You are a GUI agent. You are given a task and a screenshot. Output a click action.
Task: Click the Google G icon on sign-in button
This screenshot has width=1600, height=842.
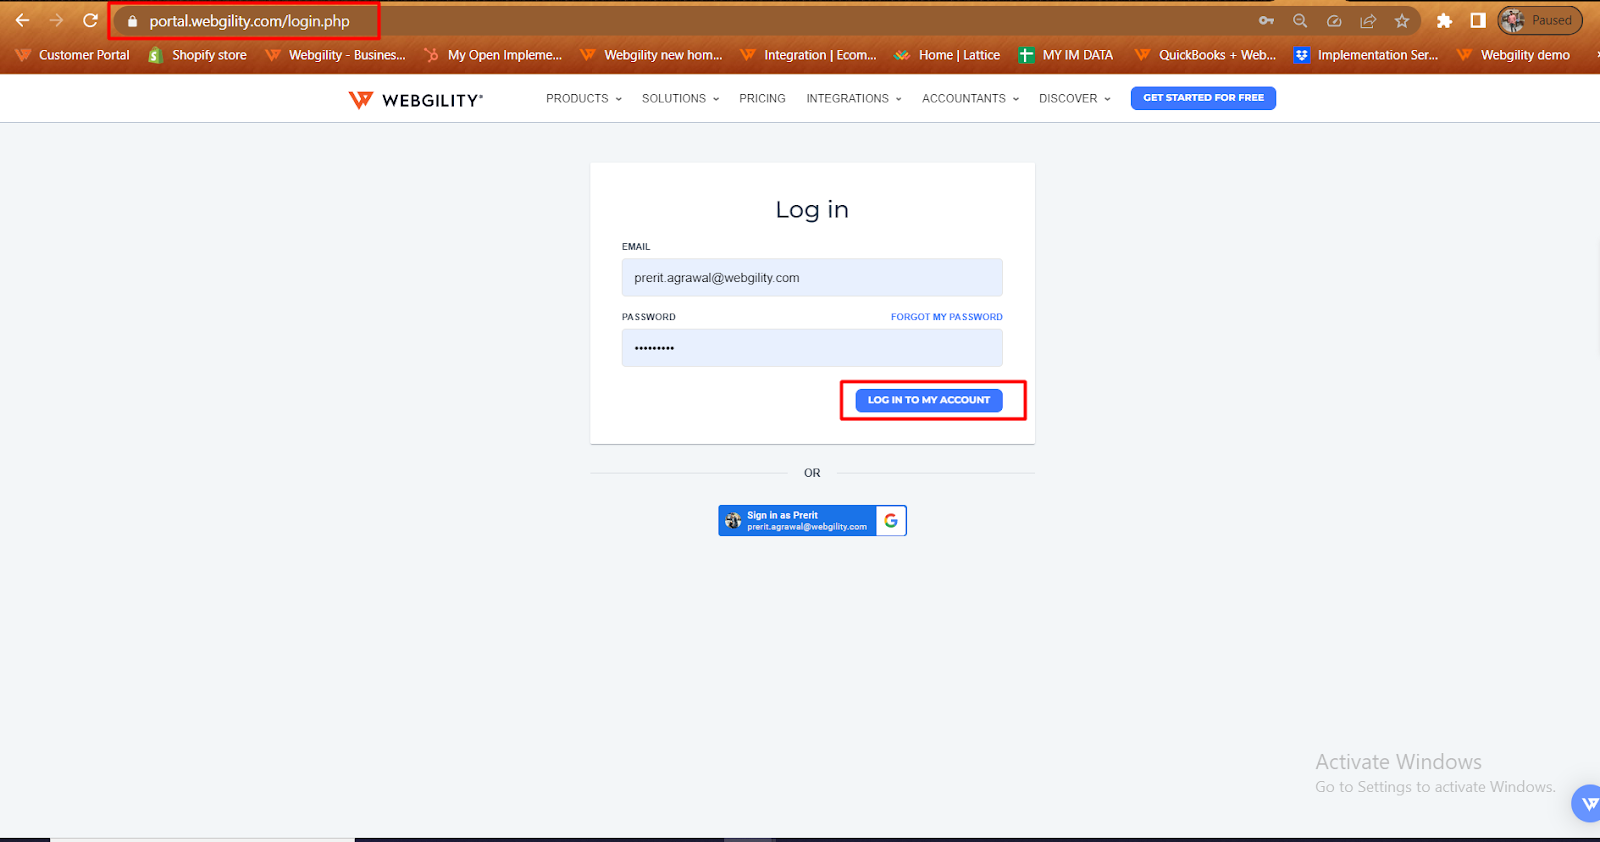click(891, 520)
